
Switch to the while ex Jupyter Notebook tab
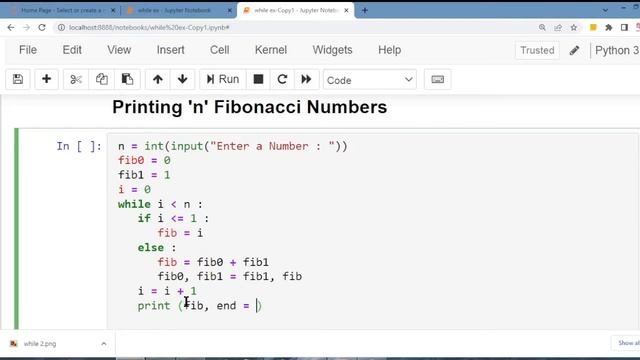pos(174,10)
